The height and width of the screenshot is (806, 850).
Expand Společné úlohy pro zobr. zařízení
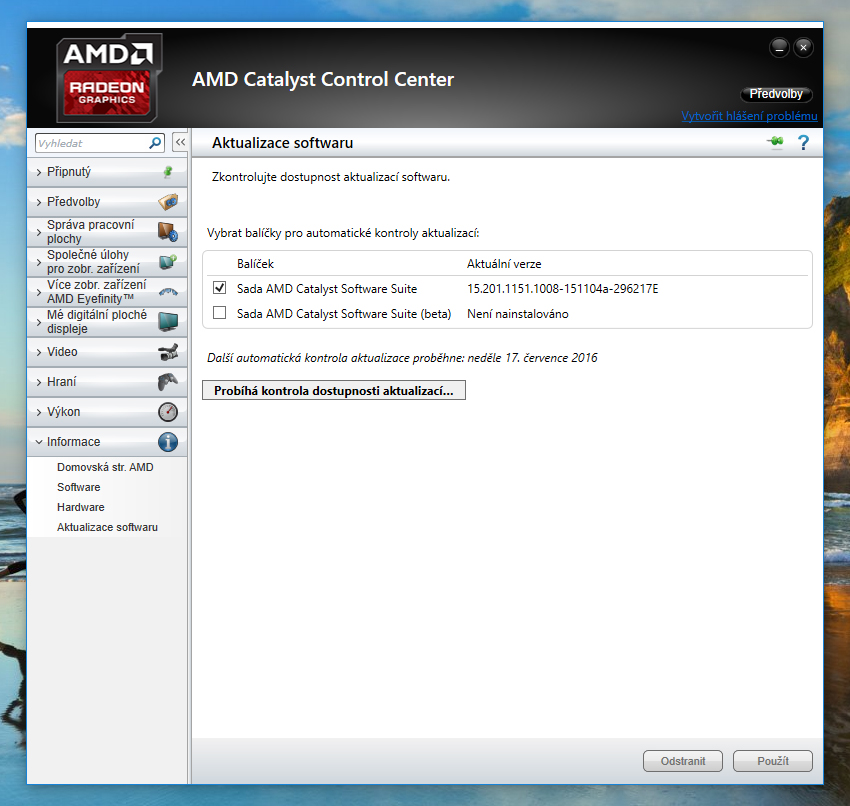pyautogui.click(x=107, y=262)
